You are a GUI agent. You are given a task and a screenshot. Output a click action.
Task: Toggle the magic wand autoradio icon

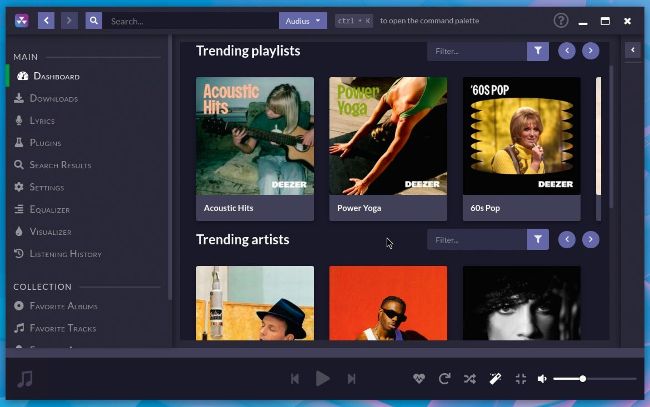pyautogui.click(x=495, y=378)
